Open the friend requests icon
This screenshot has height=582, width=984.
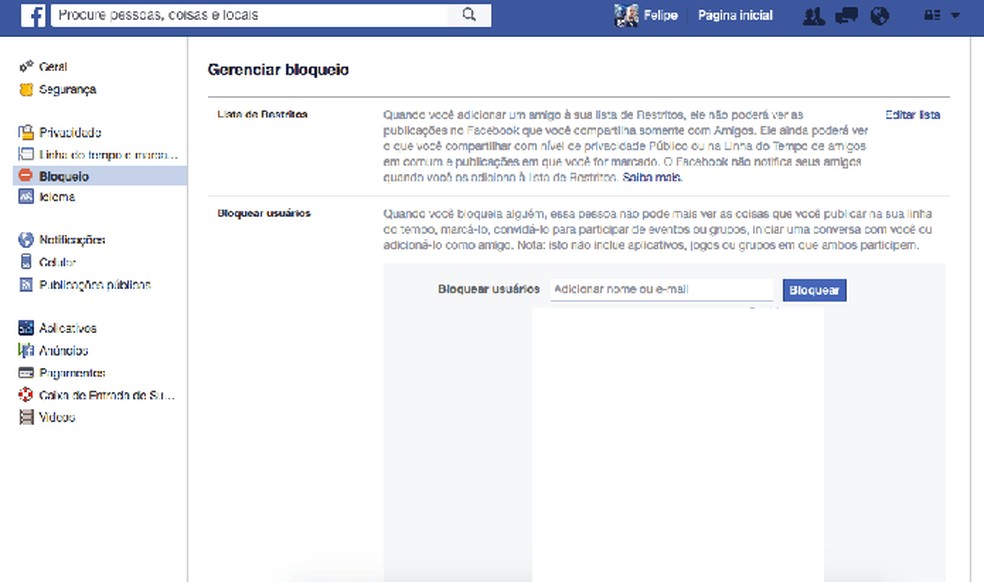[813, 15]
